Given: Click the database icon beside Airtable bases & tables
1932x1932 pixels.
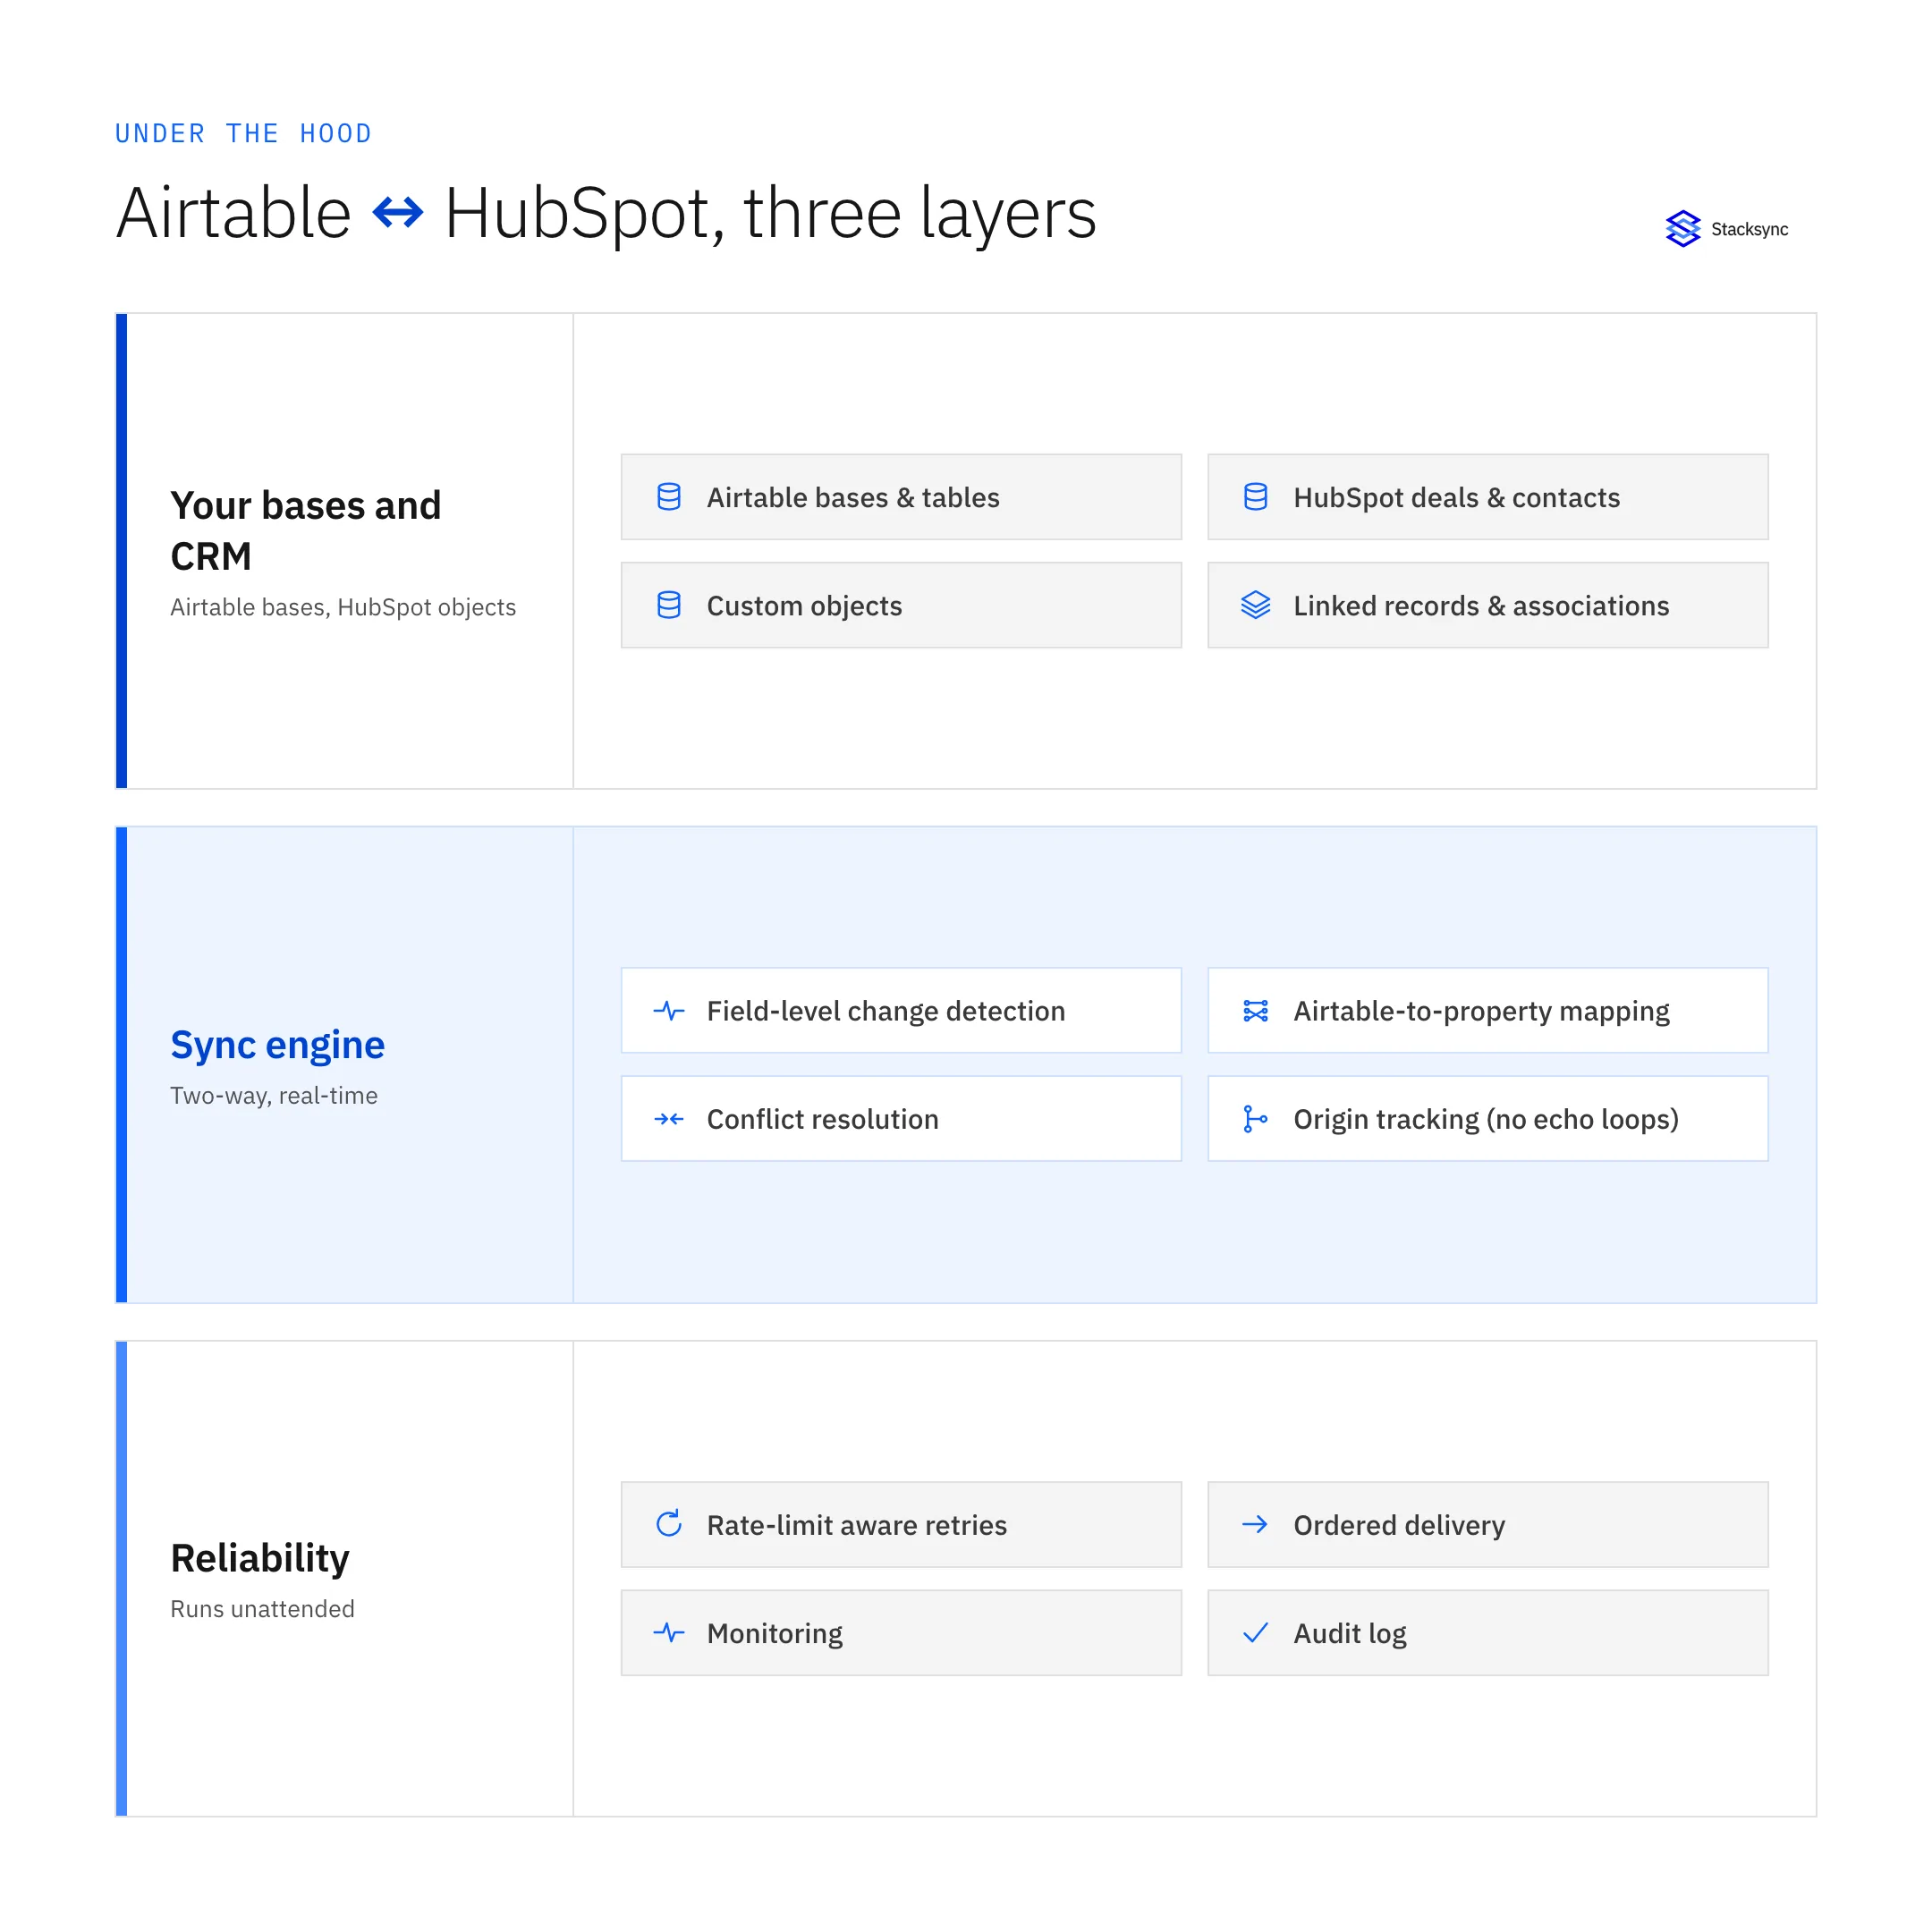Looking at the screenshot, I should tap(669, 497).
